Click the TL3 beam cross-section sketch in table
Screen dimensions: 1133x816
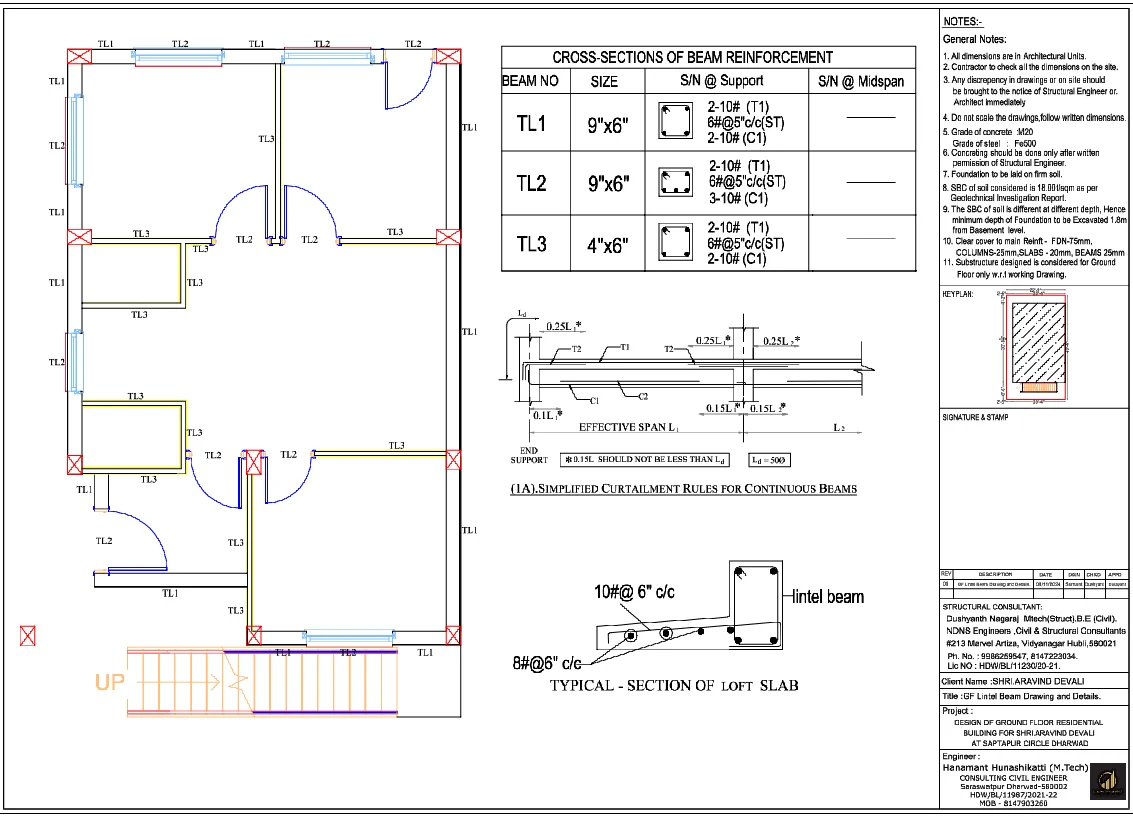coord(676,242)
